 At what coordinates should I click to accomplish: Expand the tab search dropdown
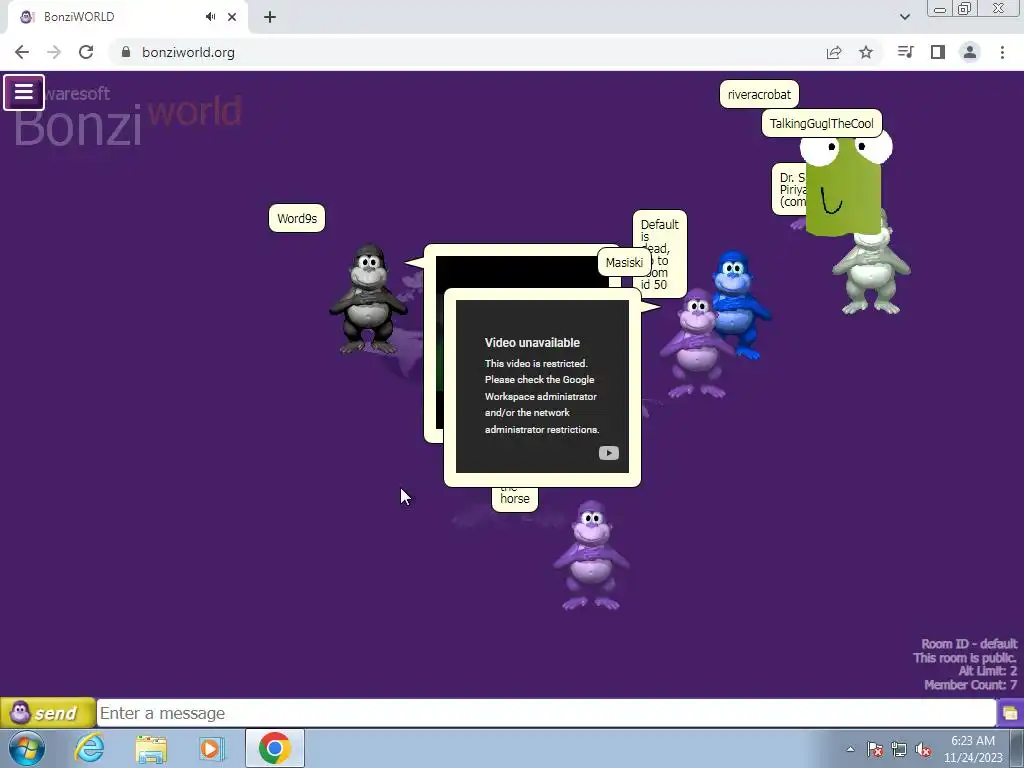click(x=905, y=17)
